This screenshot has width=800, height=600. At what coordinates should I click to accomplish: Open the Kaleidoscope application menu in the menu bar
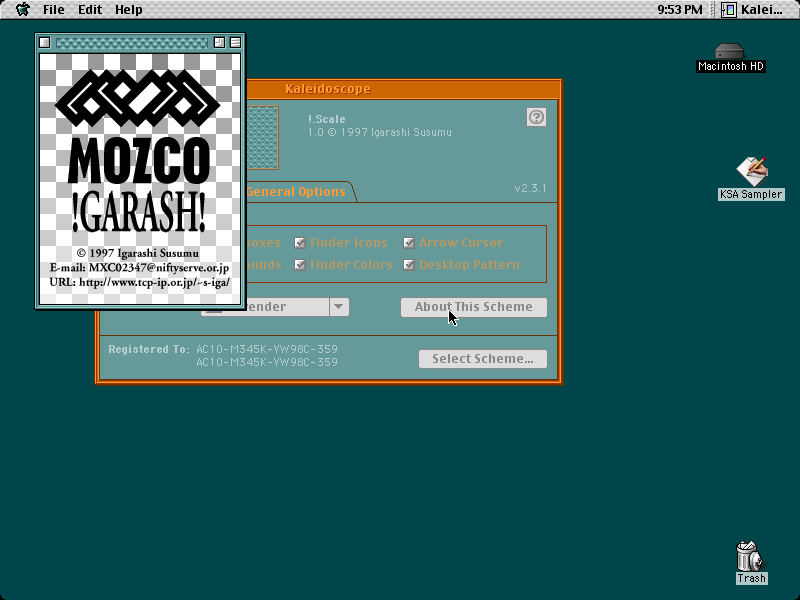(753, 10)
